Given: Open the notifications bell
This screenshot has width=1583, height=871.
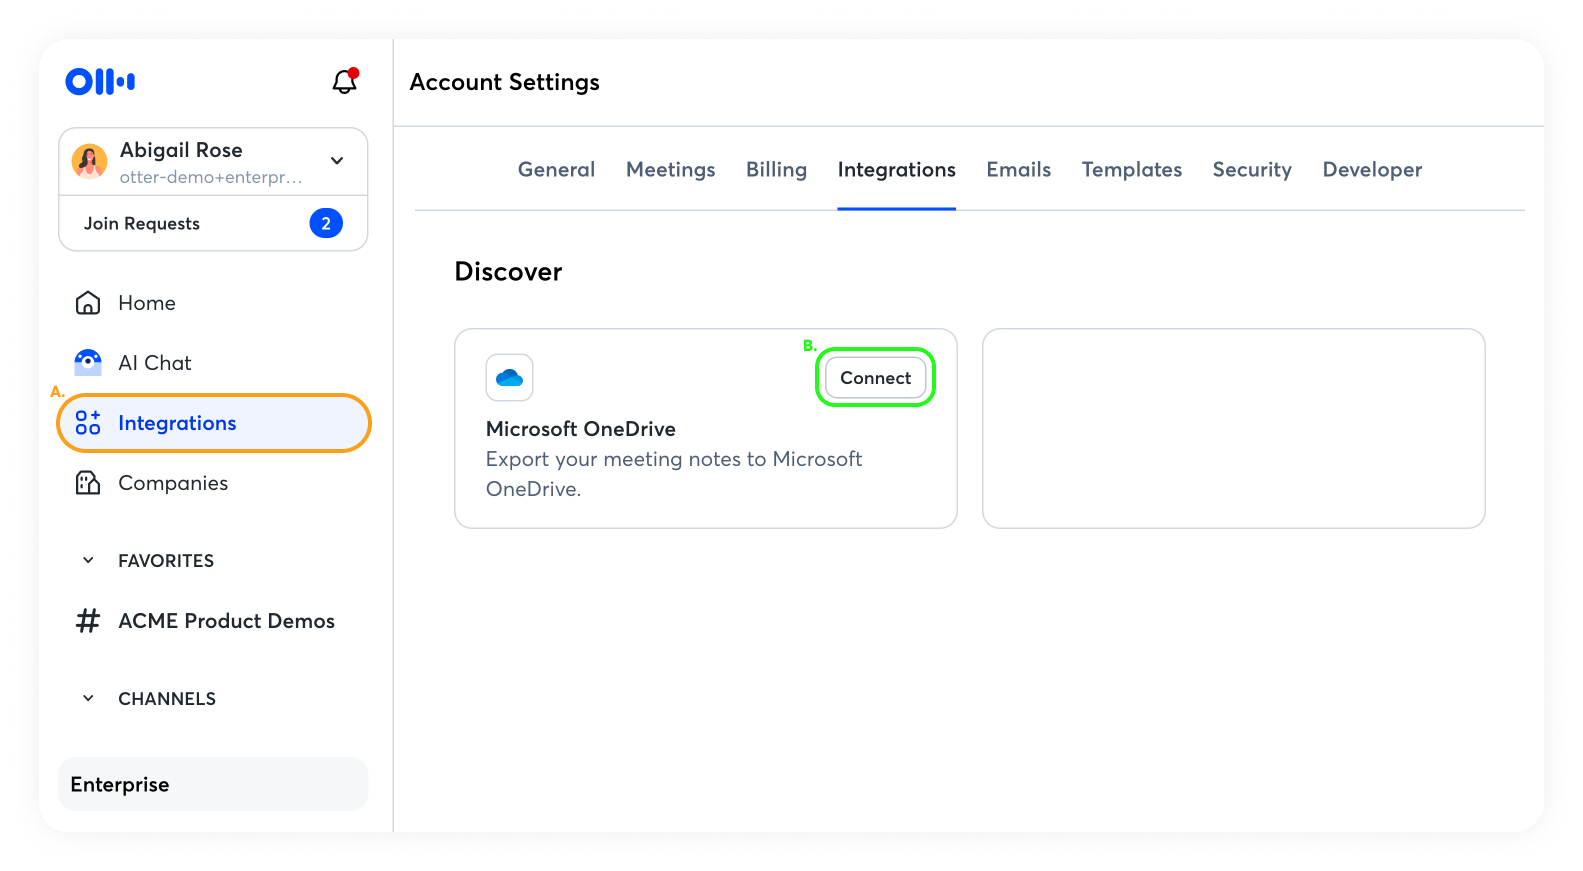Looking at the screenshot, I should click(x=345, y=81).
